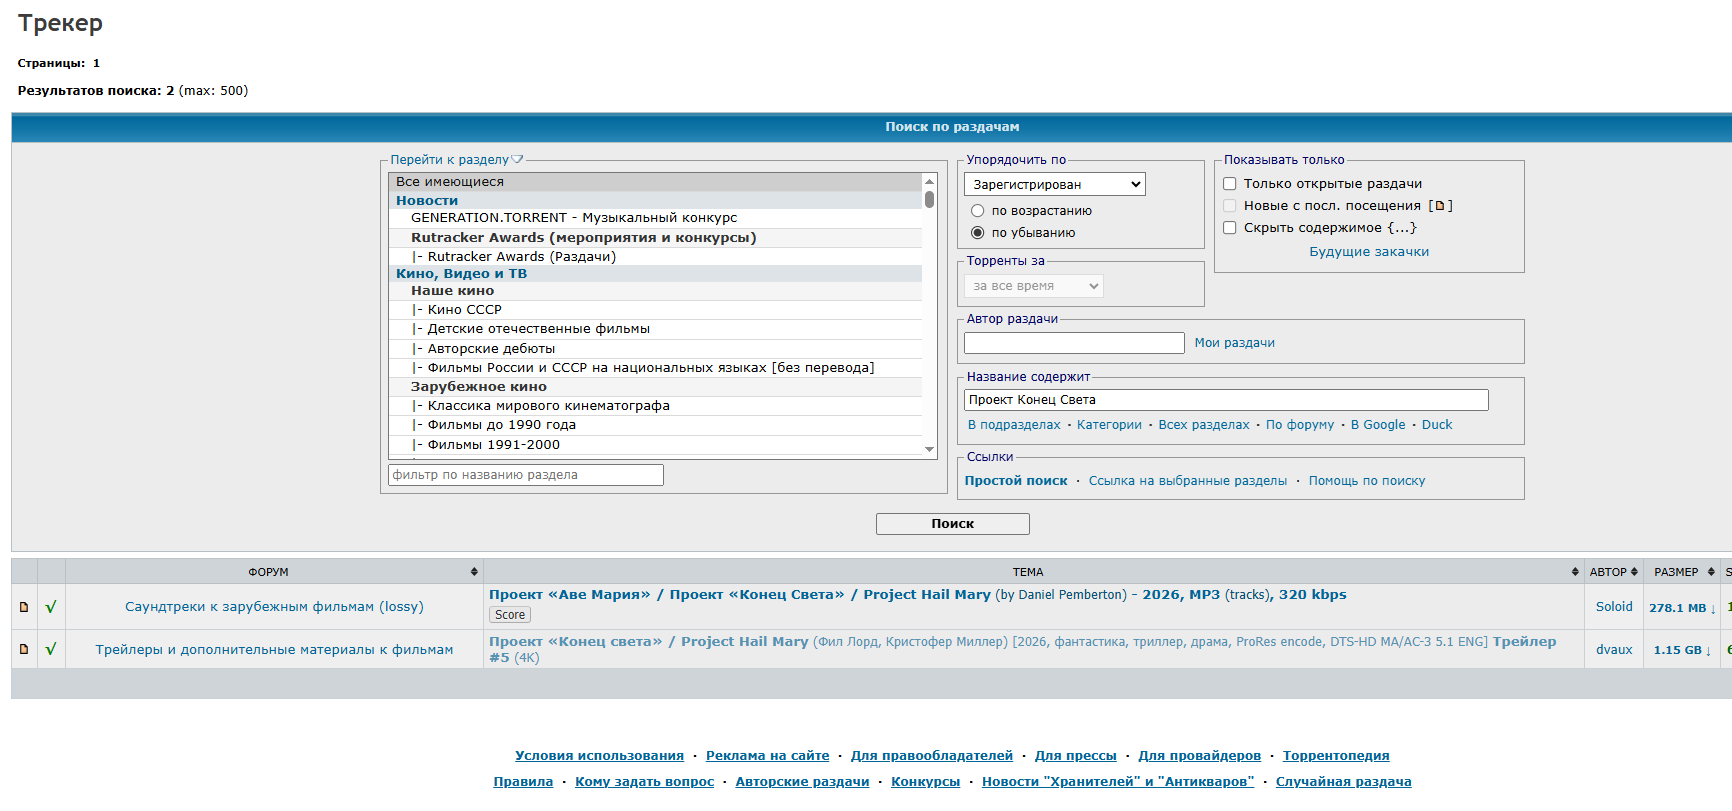
Task: Click the 'Score' button under Аве Мария topic
Action: [x=510, y=615]
